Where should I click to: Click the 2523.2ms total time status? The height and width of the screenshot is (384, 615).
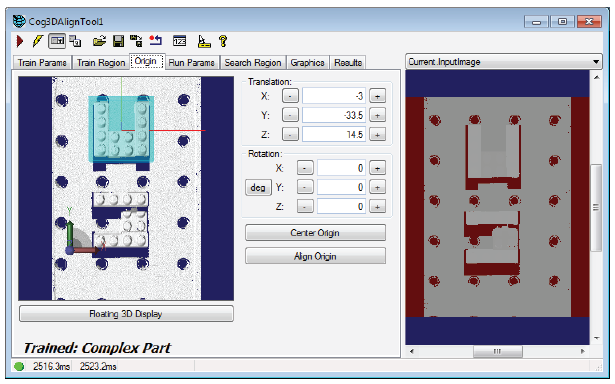(98, 366)
